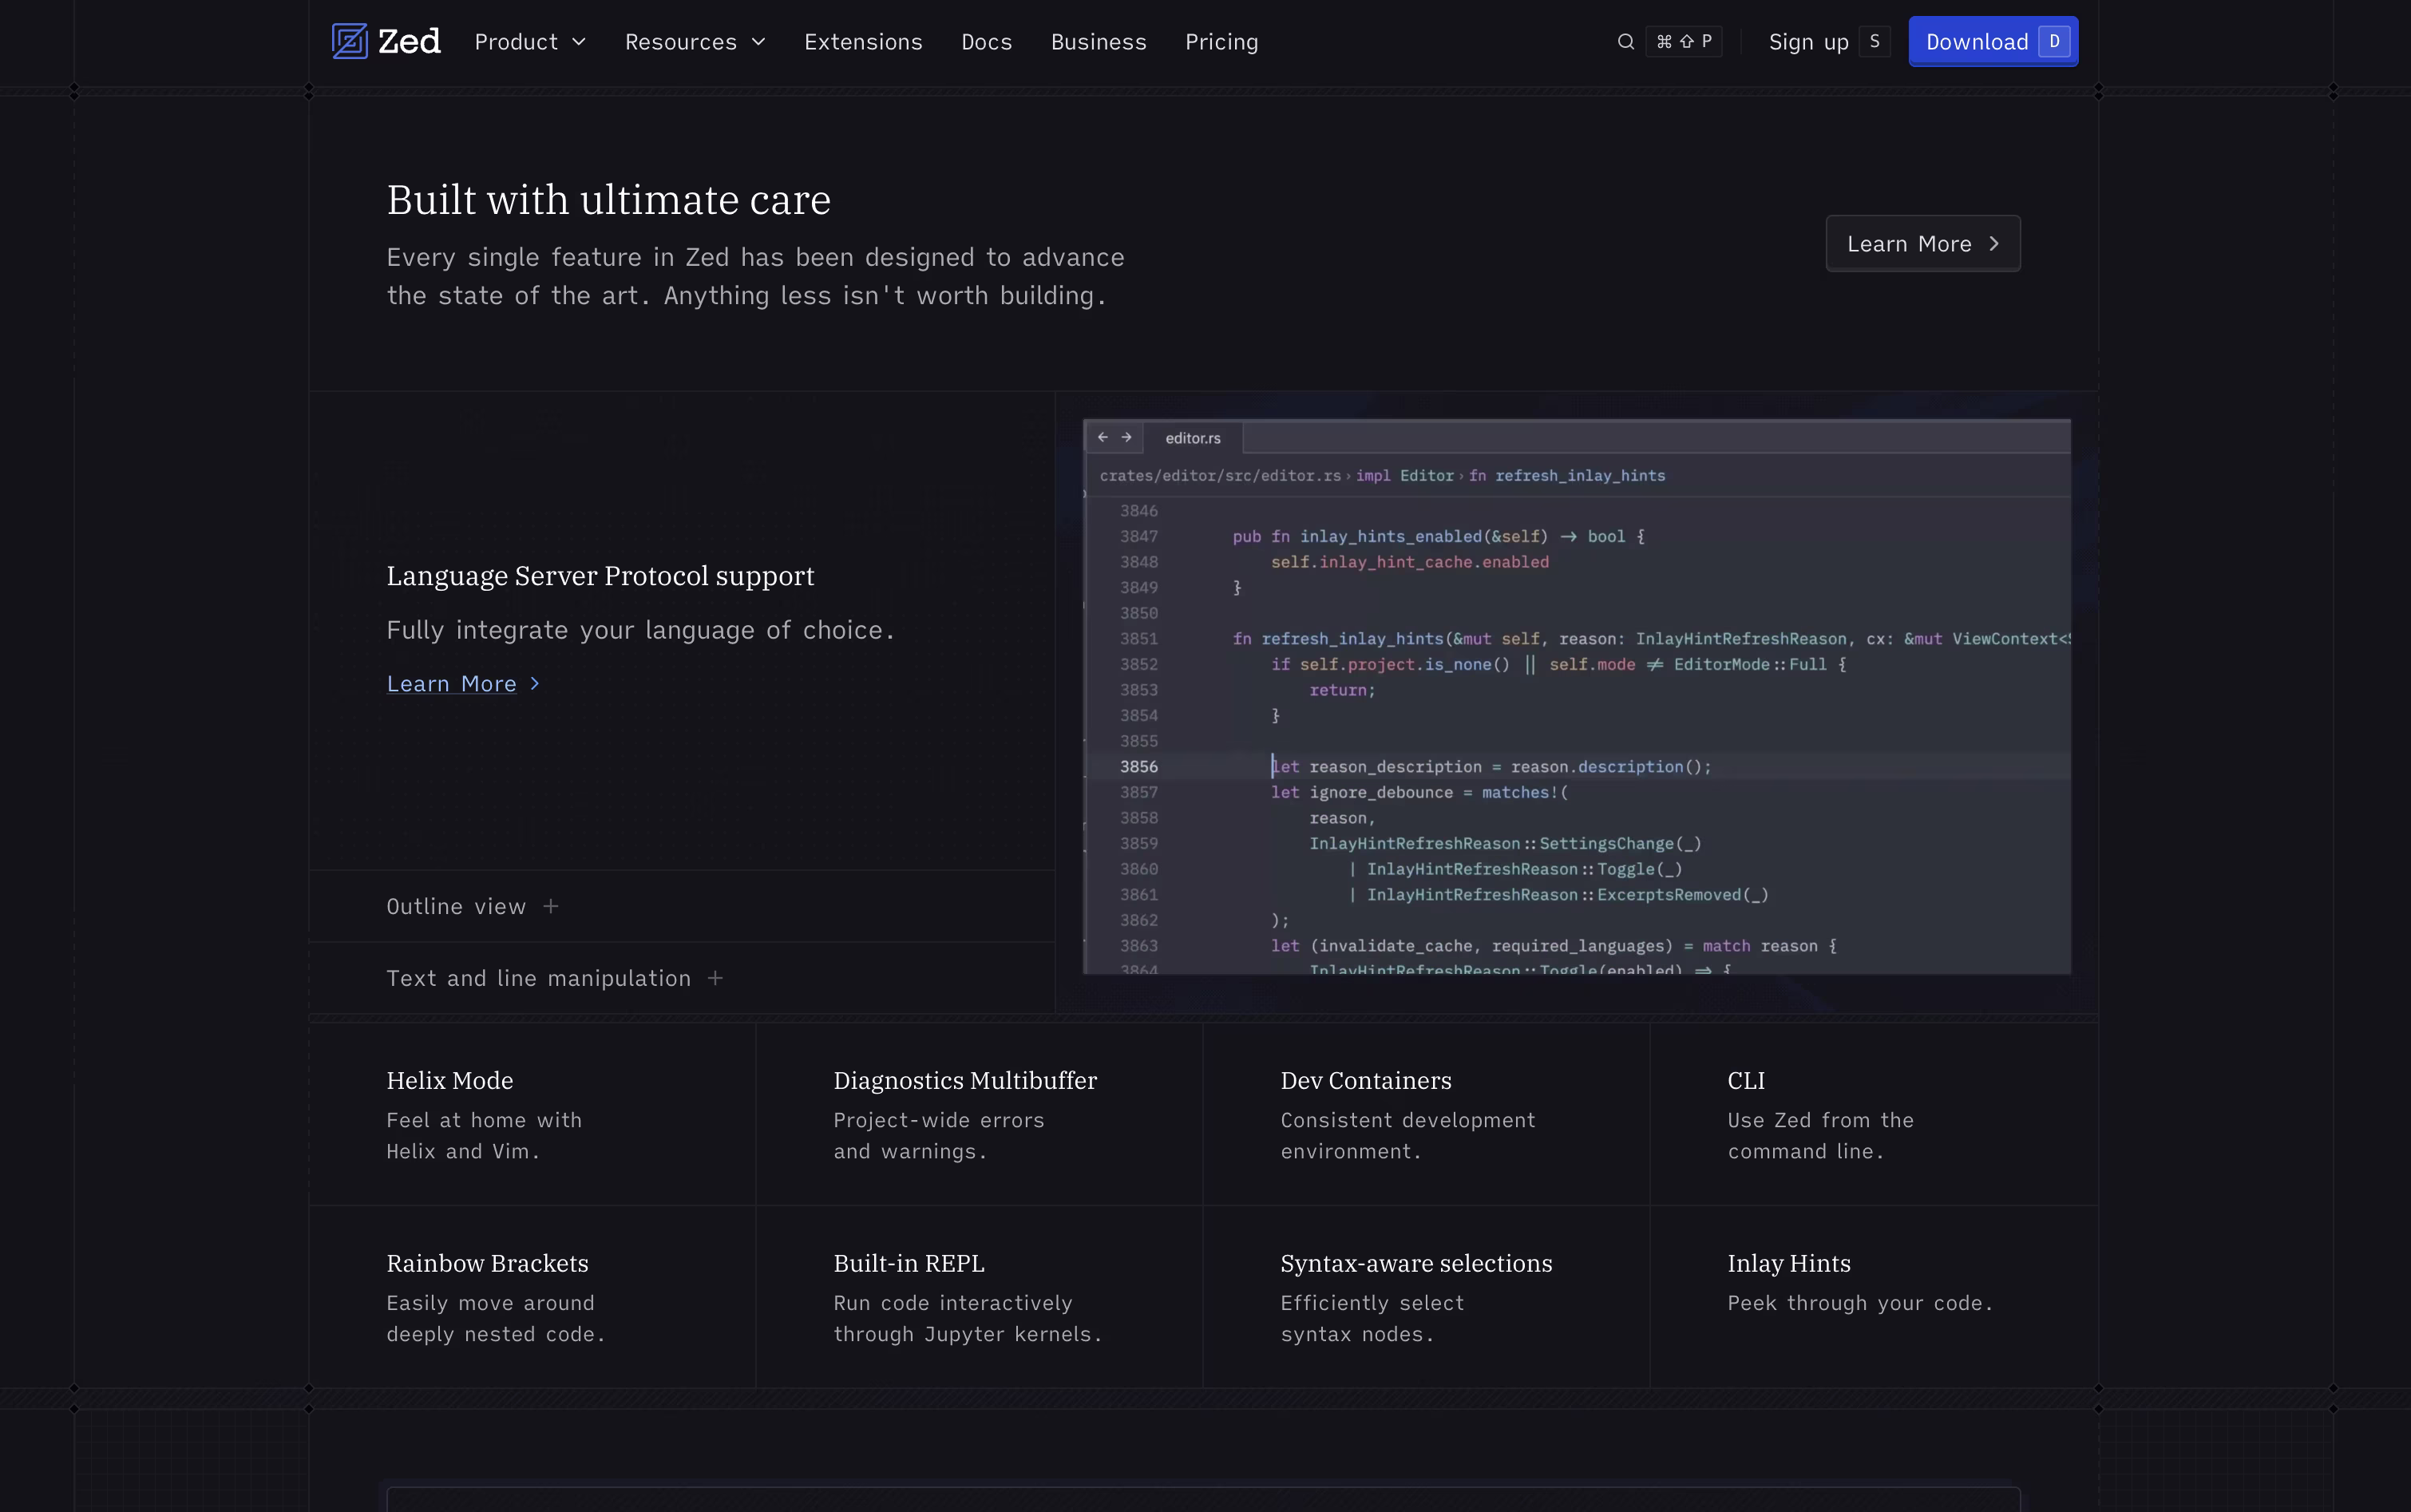Viewport: 2411px width, 1512px height.
Task: Open the Helix Mode feature card
Action: (x=533, y=1115)
